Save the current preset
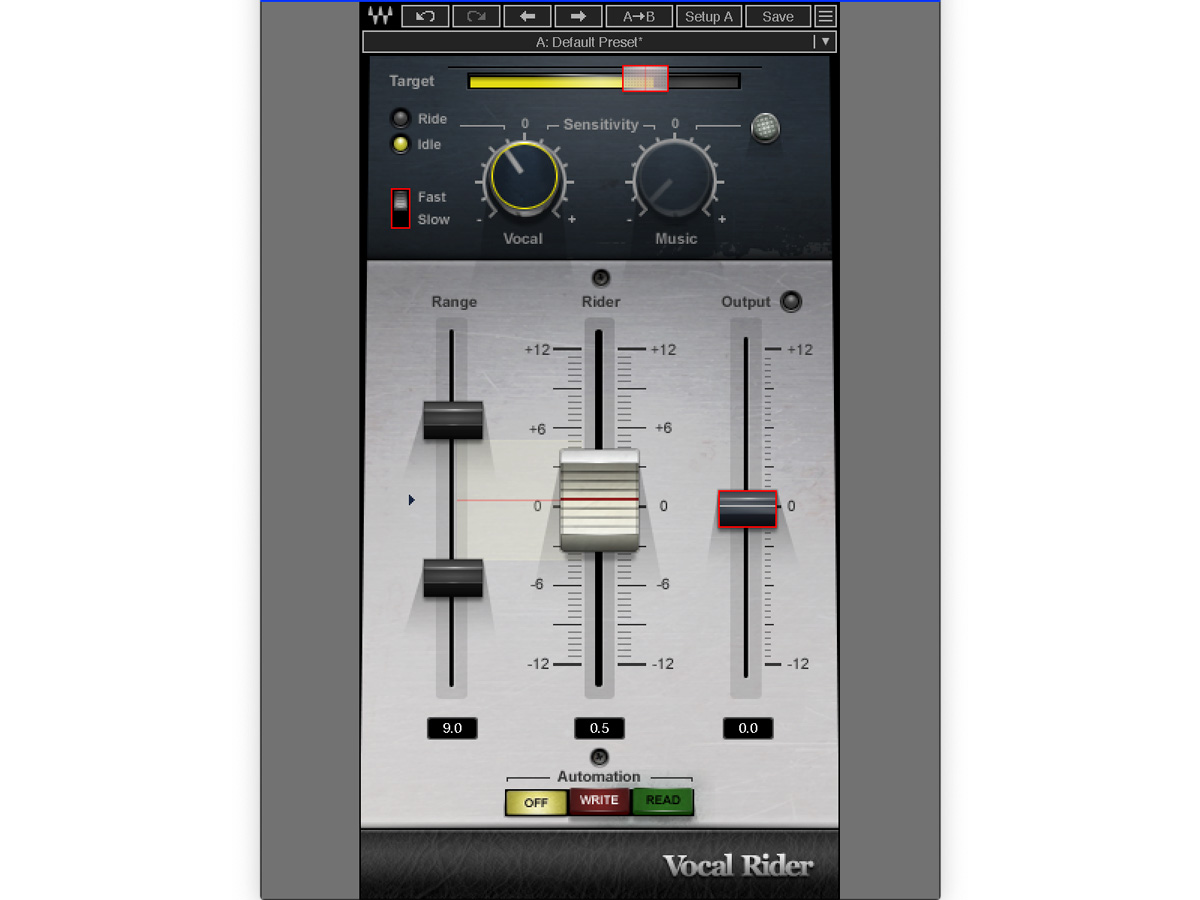1200x900 pixels. [778, 16]
